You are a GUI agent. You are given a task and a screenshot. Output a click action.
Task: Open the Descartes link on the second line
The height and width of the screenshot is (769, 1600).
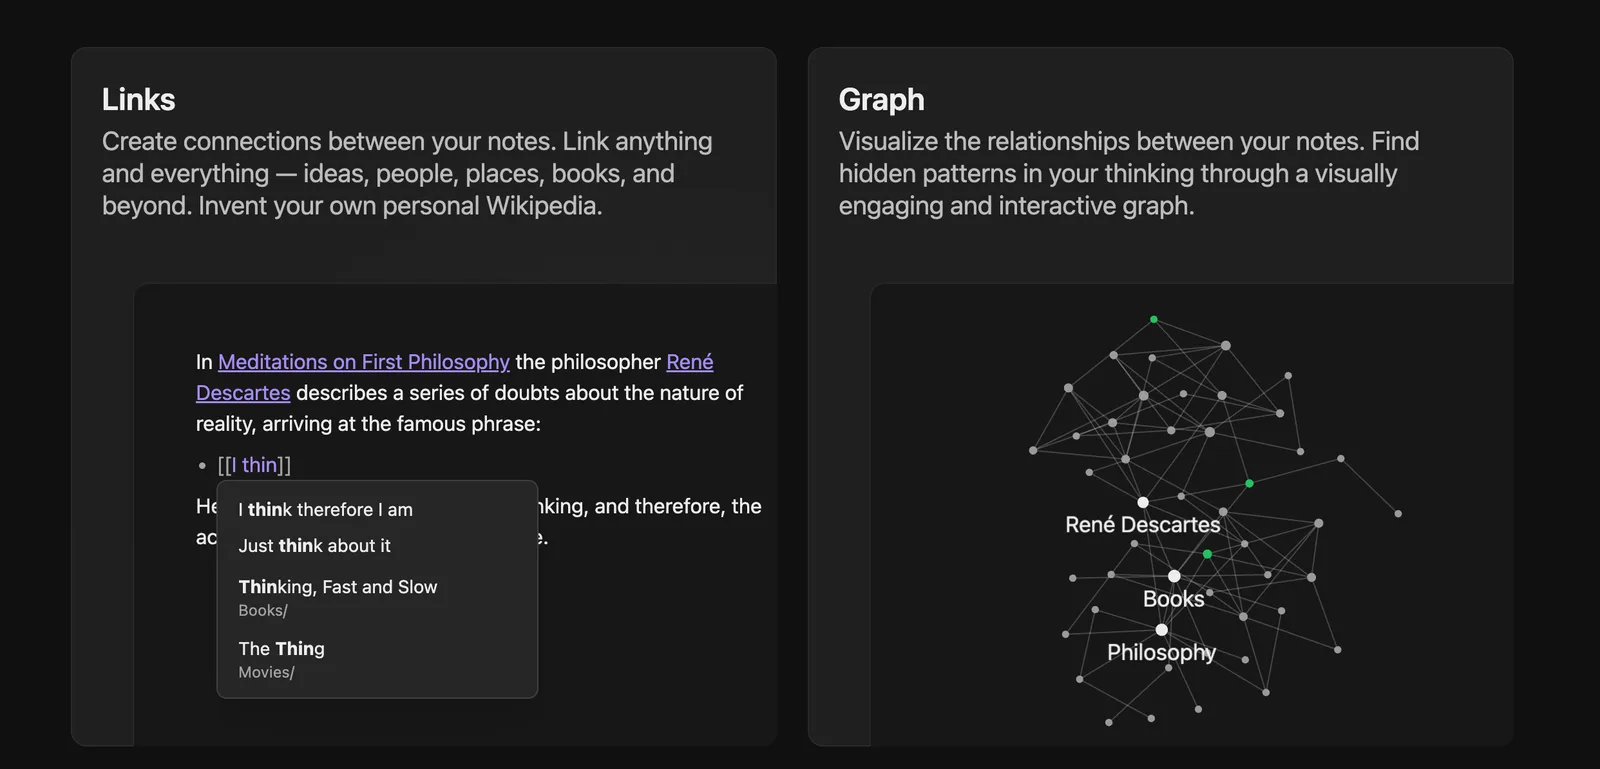[243, 393]
